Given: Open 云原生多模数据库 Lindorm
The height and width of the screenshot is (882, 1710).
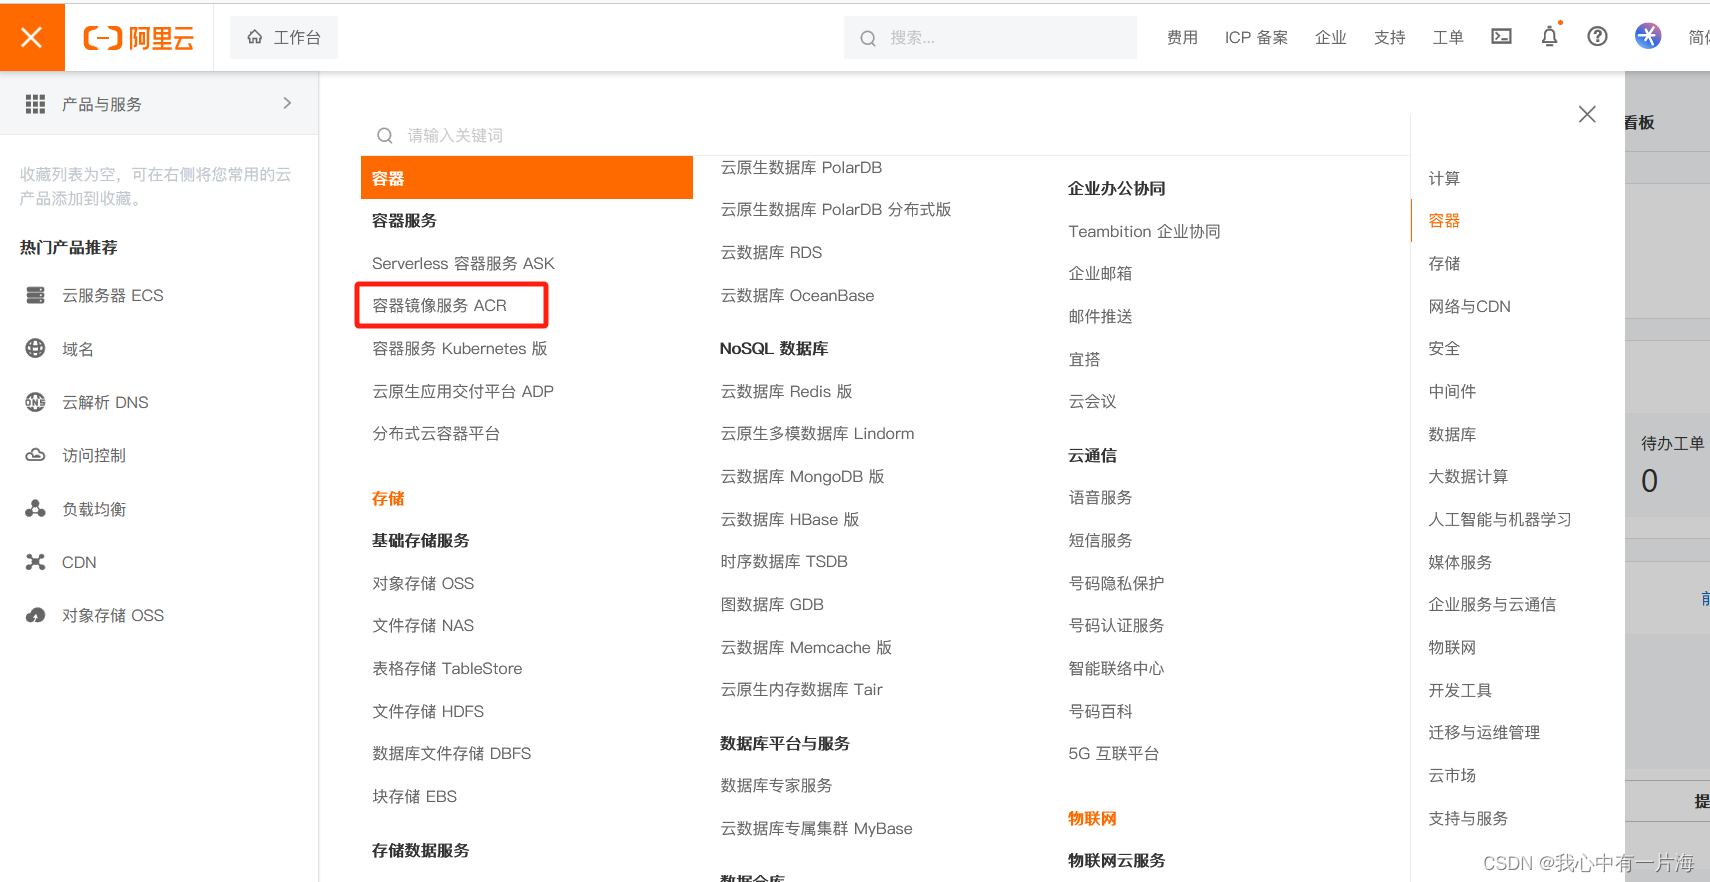Looking at the screenshot, I should pos(817,433).
